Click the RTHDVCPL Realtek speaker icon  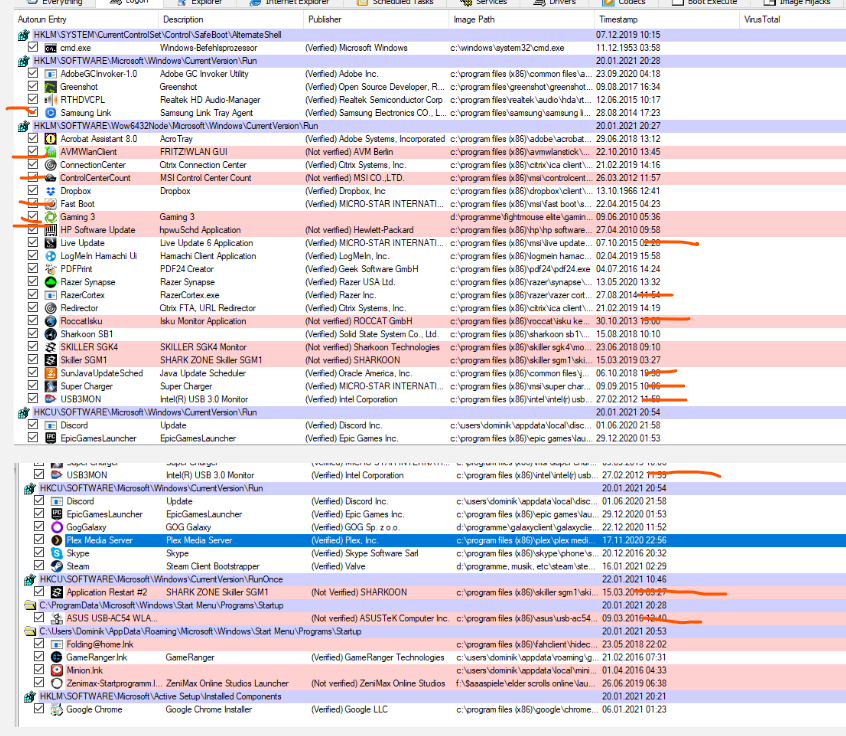(x=50, y=100)
